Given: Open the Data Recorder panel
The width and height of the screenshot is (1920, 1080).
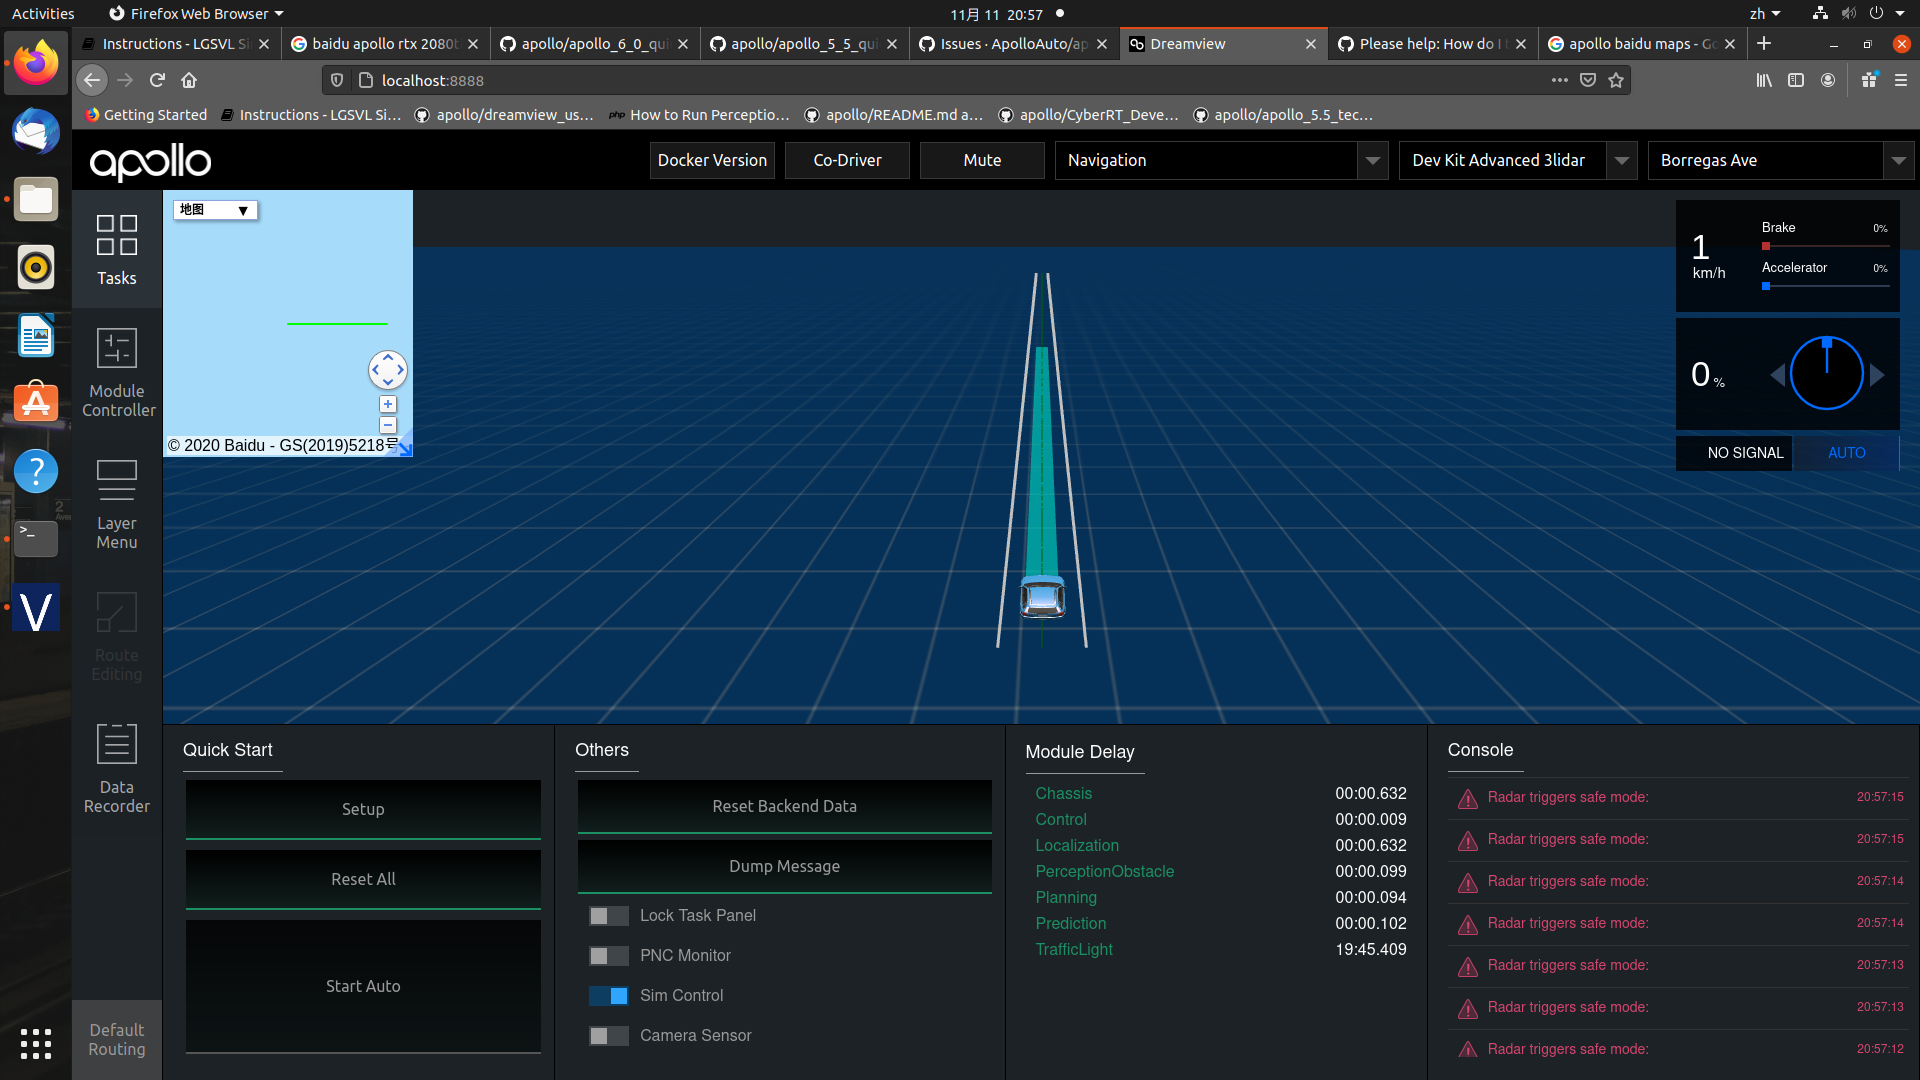Looking at the screenshot, I should point(117,768).
